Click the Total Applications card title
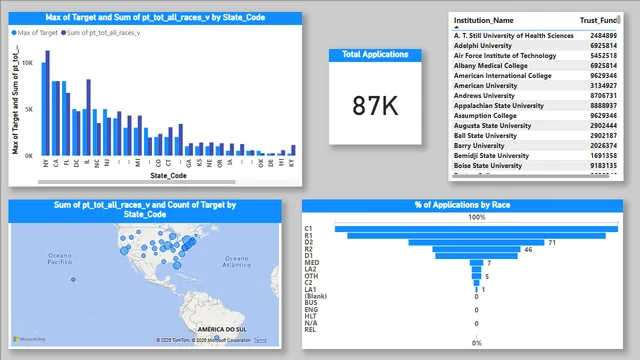 375,55
